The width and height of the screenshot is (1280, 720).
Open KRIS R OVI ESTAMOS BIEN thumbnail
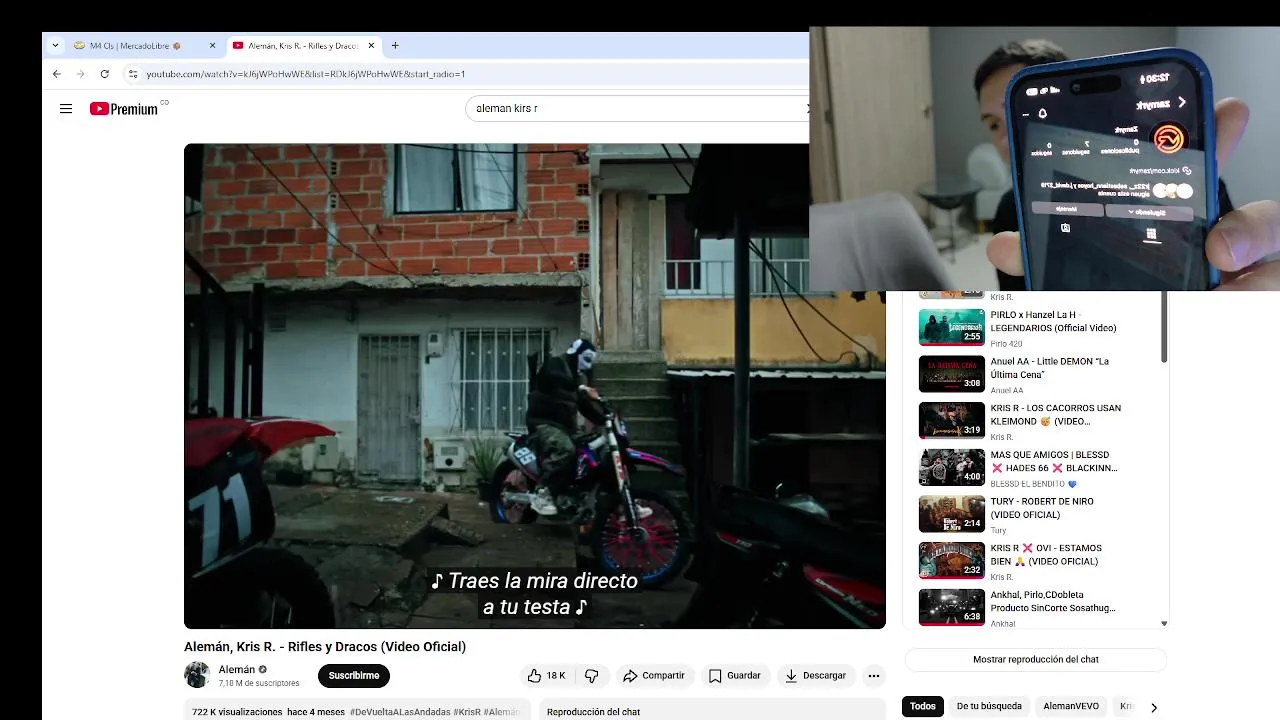952,561
